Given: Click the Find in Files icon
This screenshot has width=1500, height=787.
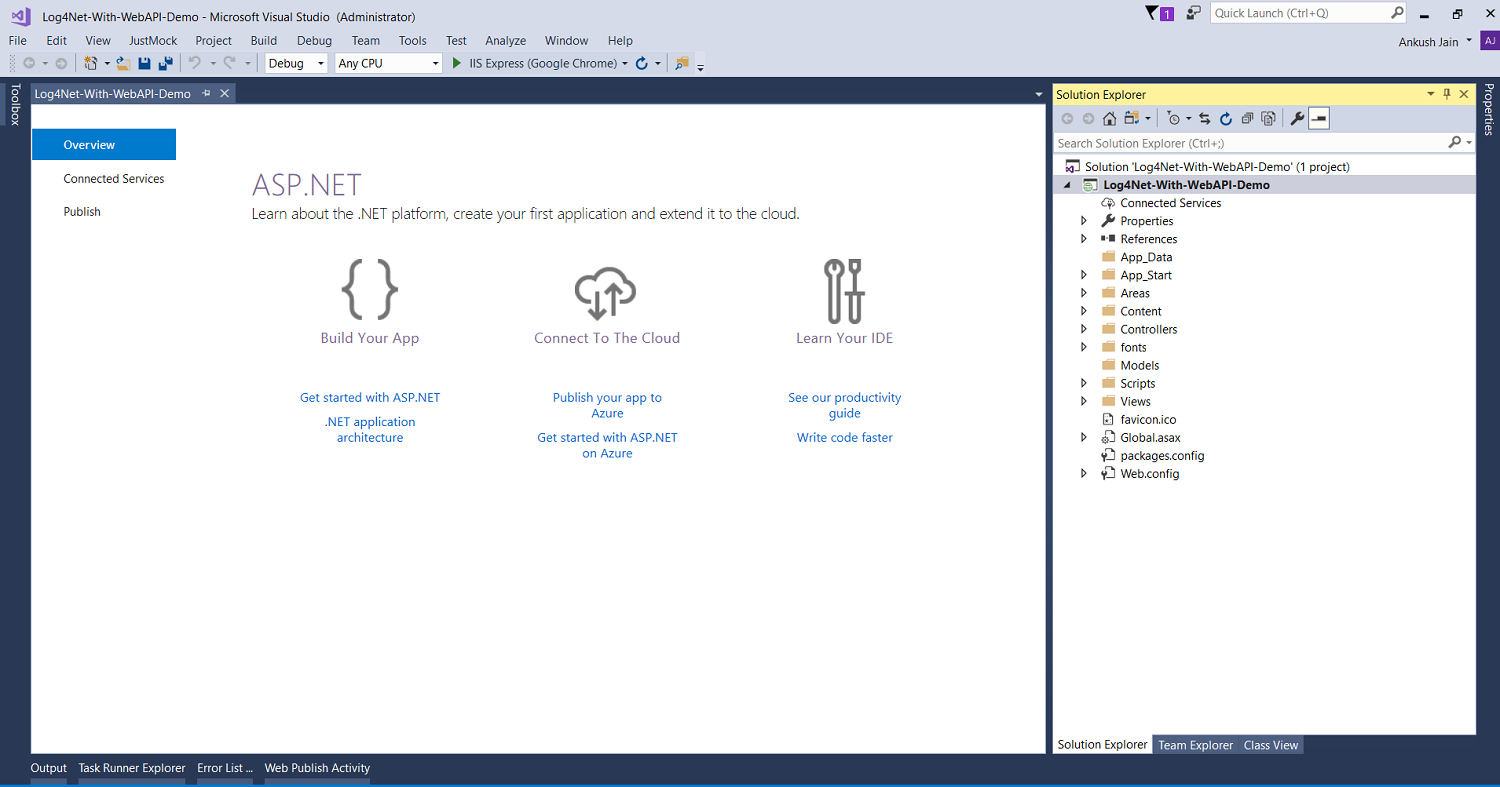Looking at the screenshot, I should (682, 63).
